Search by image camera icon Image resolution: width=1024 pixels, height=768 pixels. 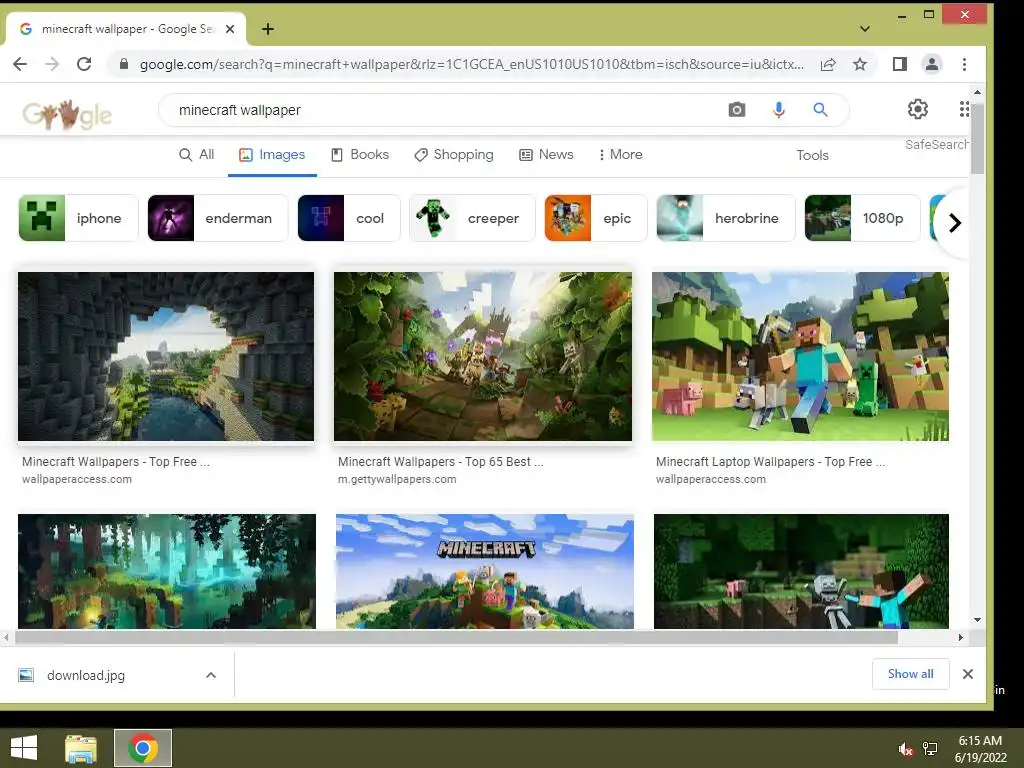click(737, 110)
